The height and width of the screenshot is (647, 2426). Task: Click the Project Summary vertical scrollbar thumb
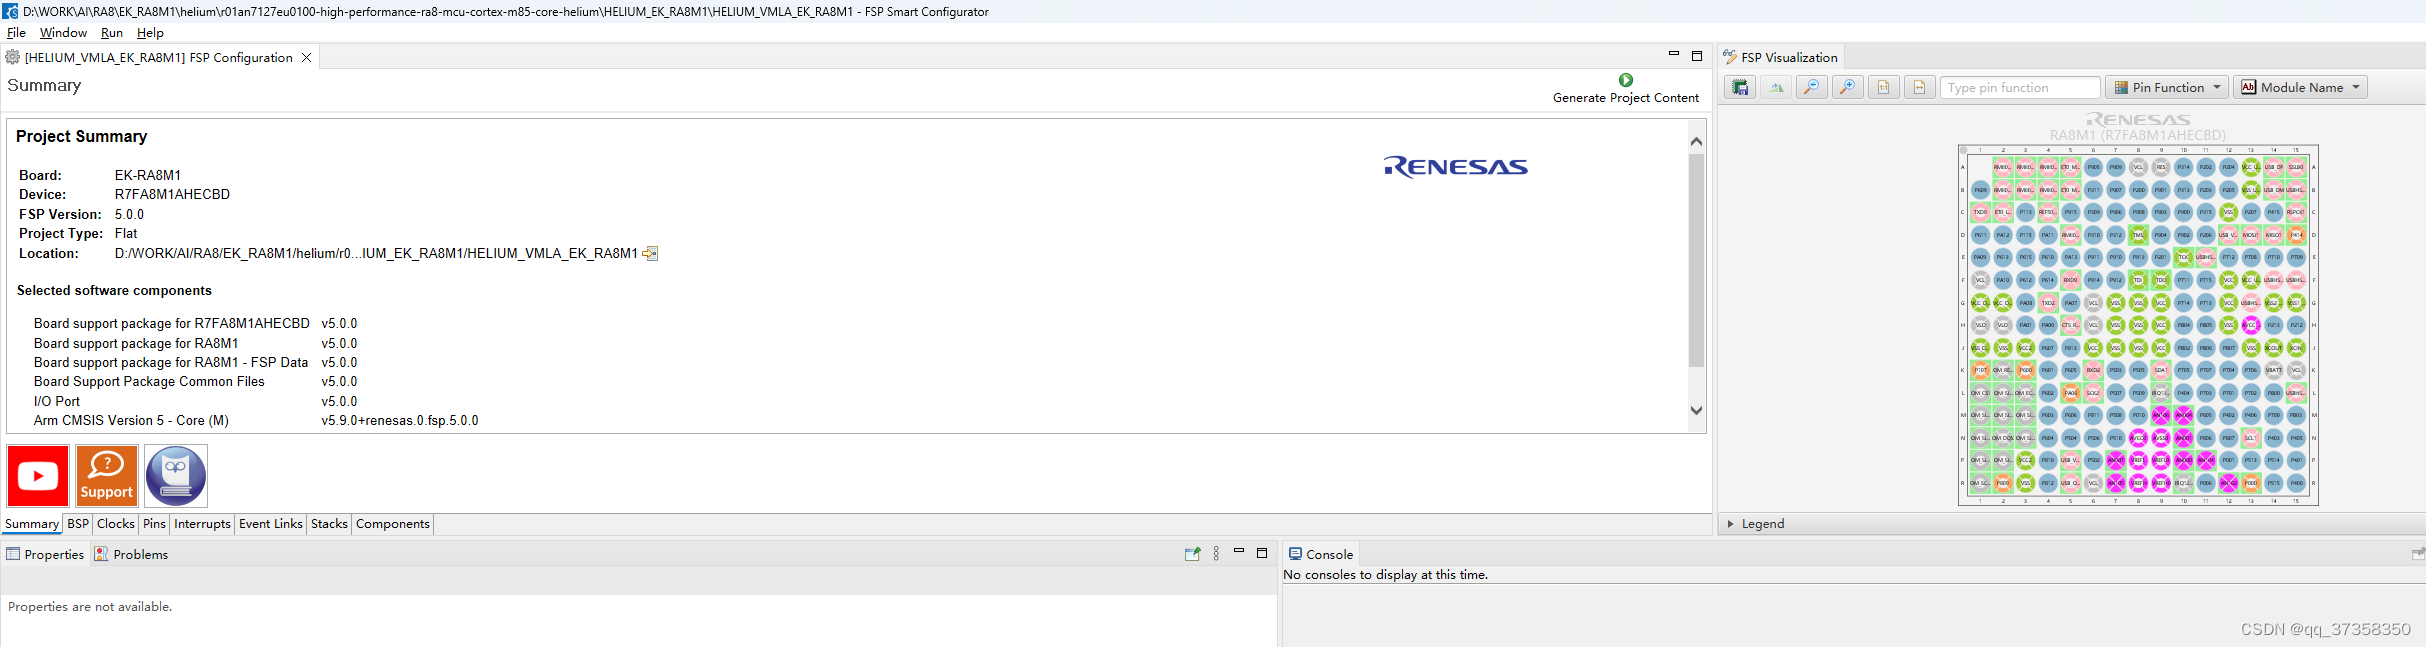[x=1696, y=261]
